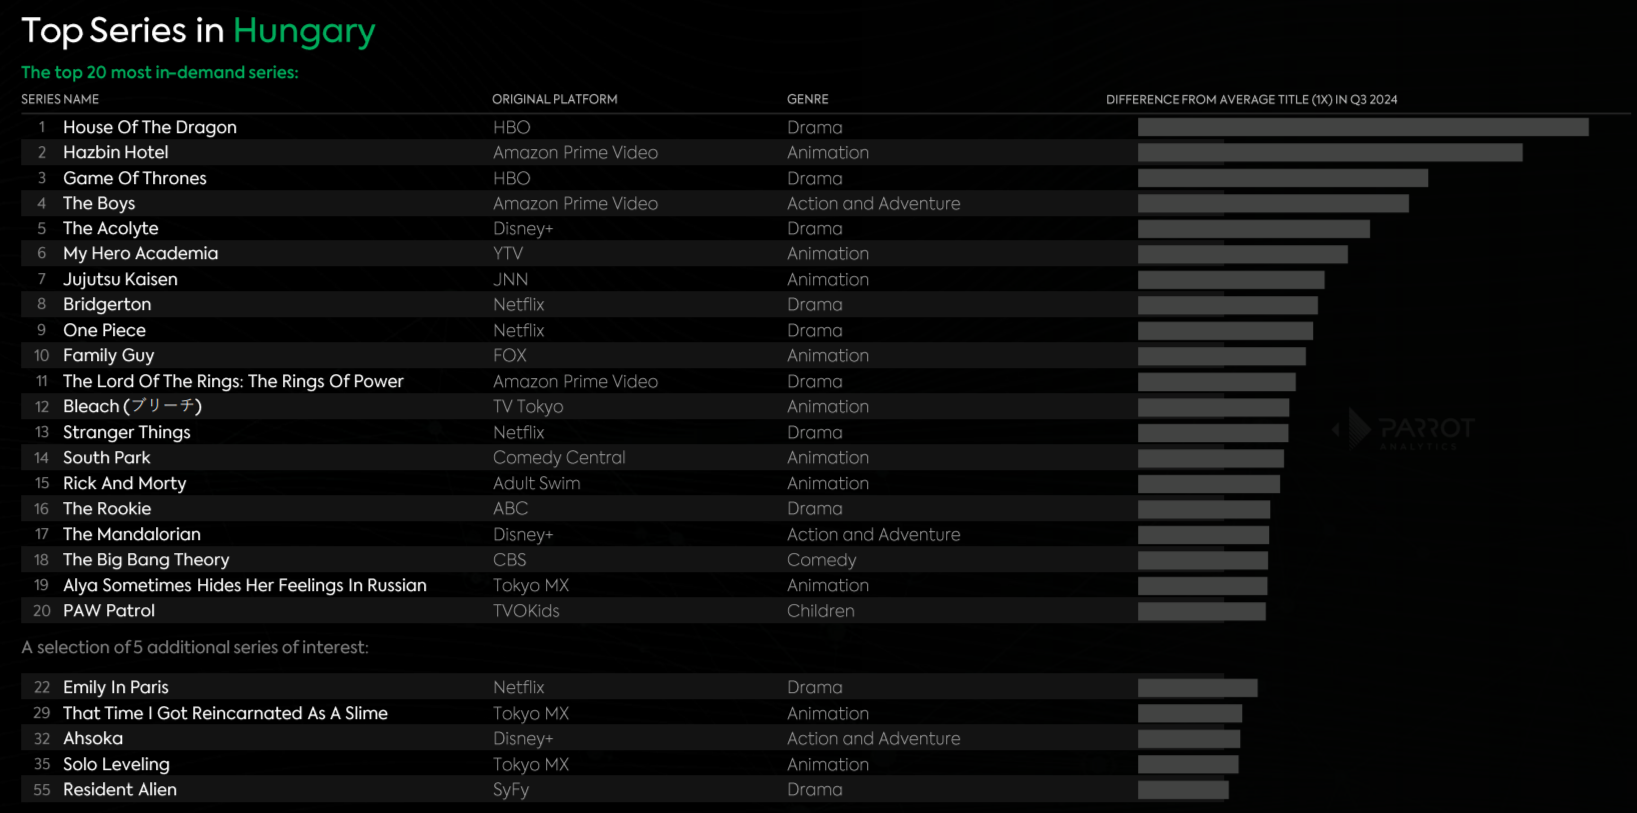Click the 'JNN' platform cell
This screenshot has width=1637, height=813.
tap(510, 279)
